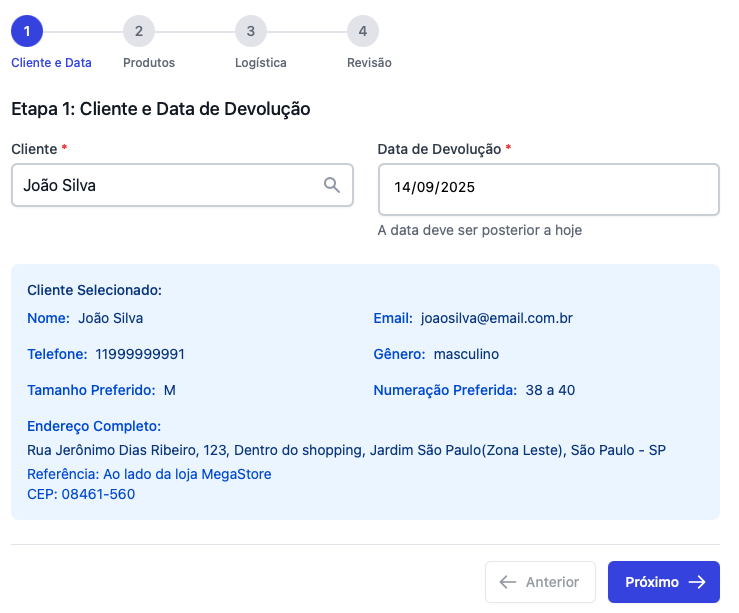Viewport: 739px width, 613px height.
Task: Switch to the Logística step label
Action: (261, 63)
